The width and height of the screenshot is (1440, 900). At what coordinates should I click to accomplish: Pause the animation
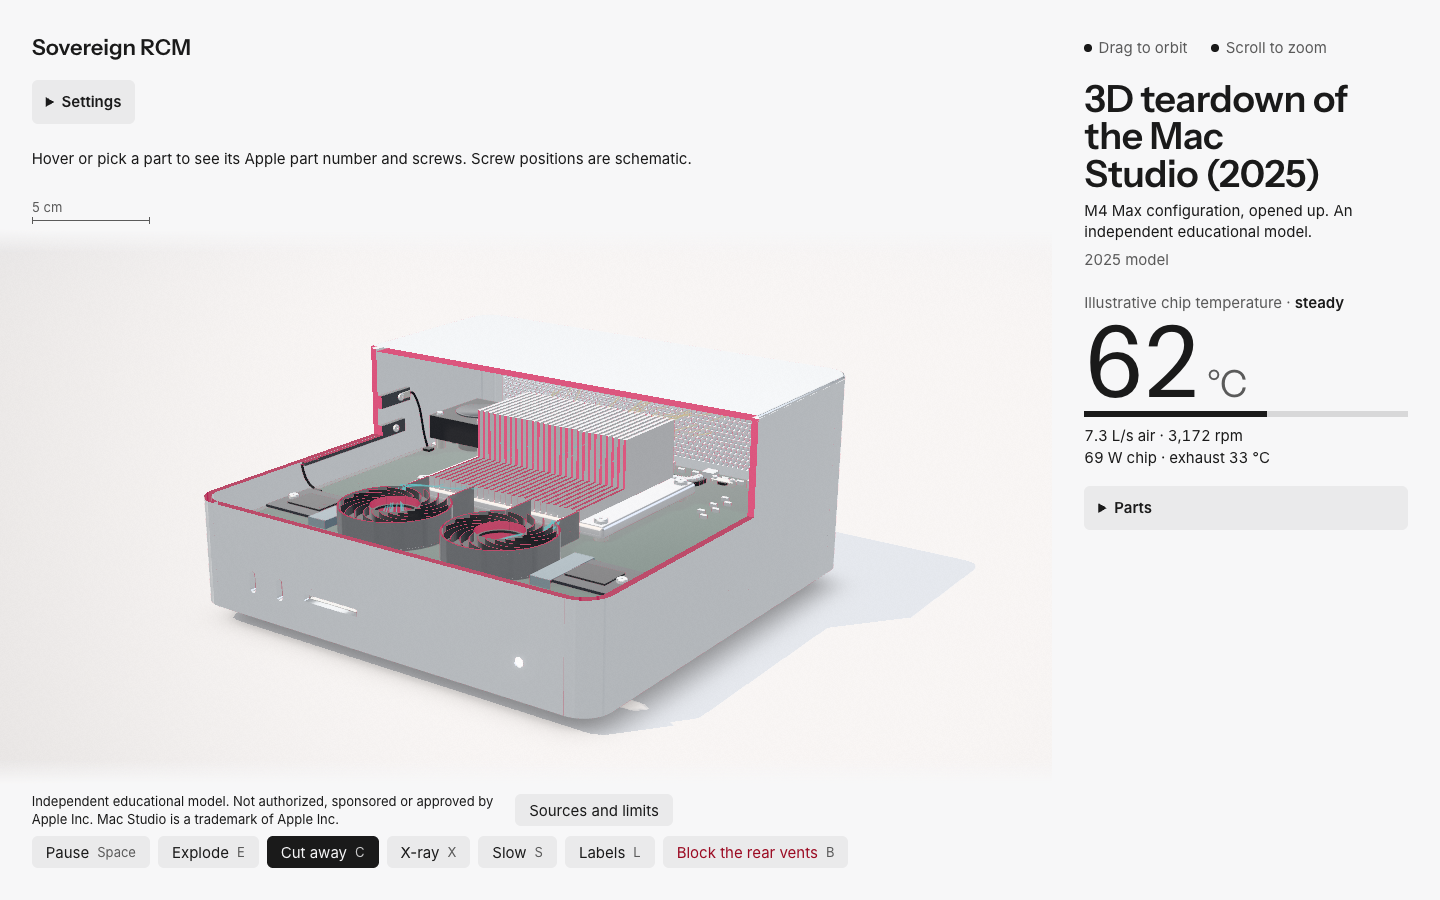(x=91, y=852)
